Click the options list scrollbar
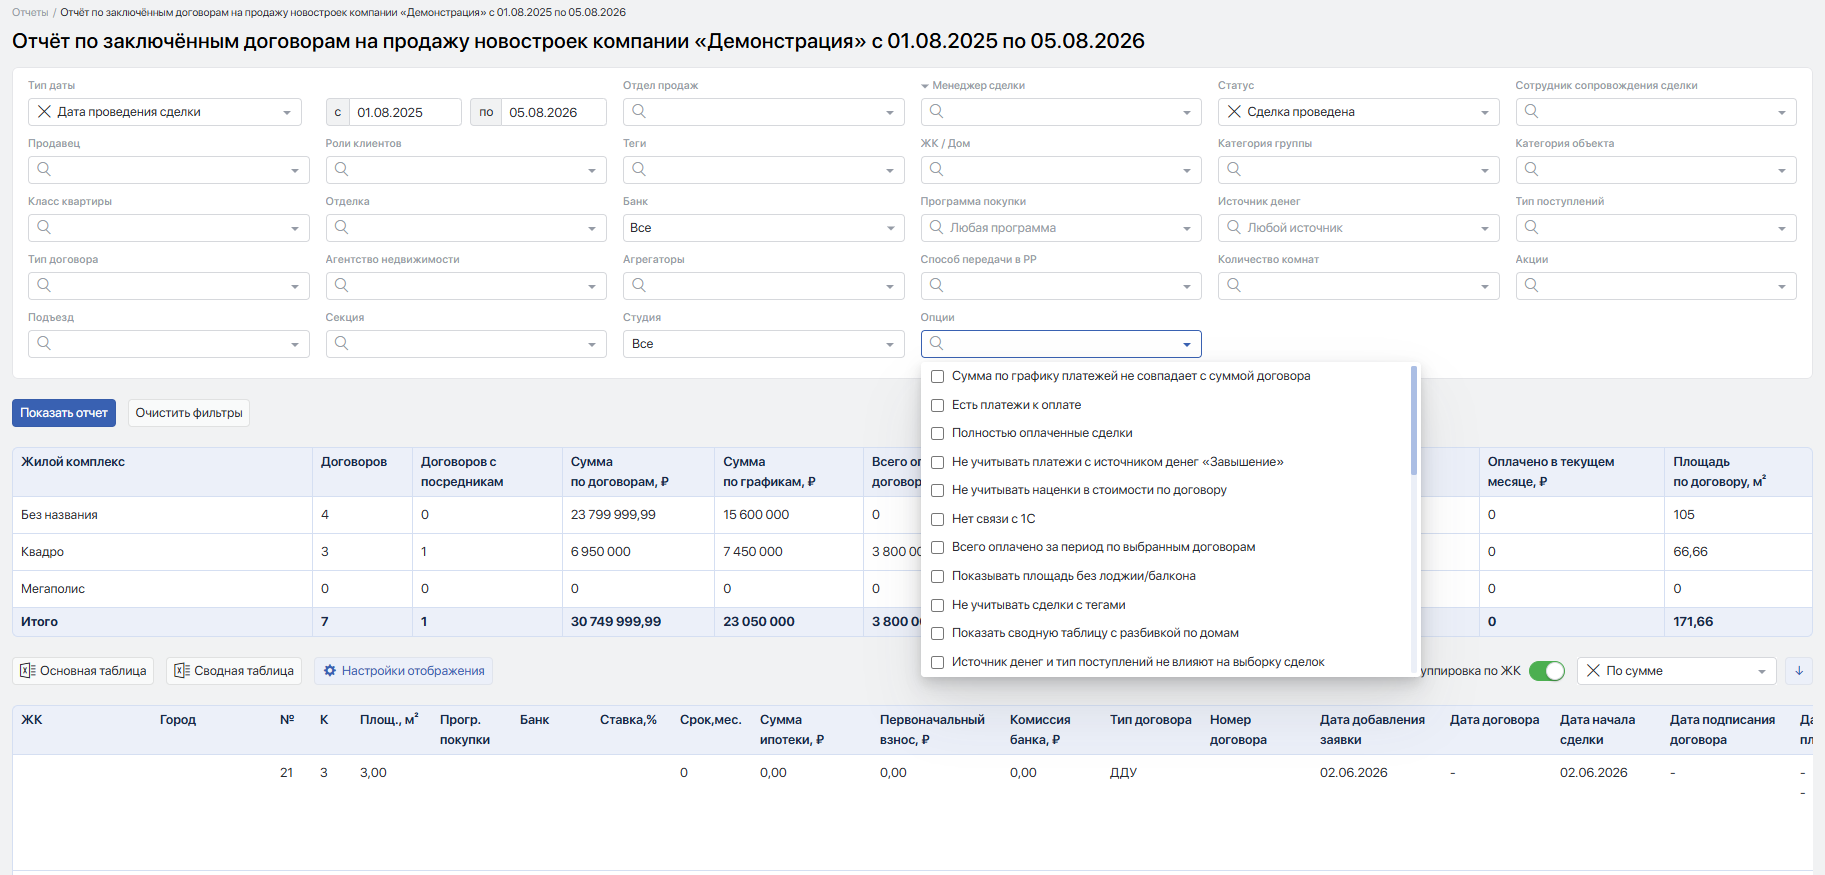Image resolution: width=1825 pixels, height=875 pixels. 1414,420
